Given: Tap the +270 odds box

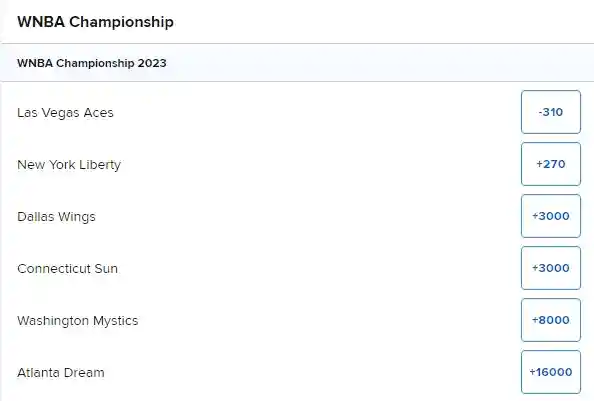Looking at the screenshot, I should click(x=551, y=164).
